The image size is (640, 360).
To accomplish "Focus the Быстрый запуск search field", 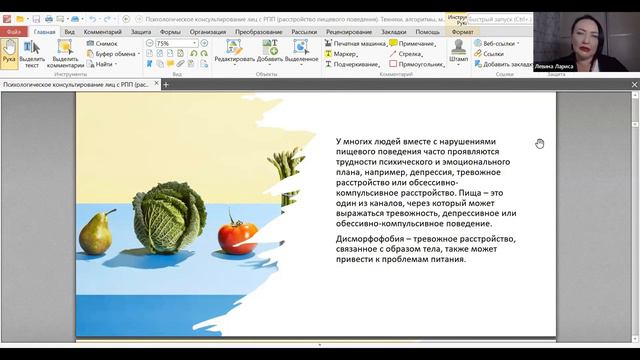I will [x=500, y=19].
